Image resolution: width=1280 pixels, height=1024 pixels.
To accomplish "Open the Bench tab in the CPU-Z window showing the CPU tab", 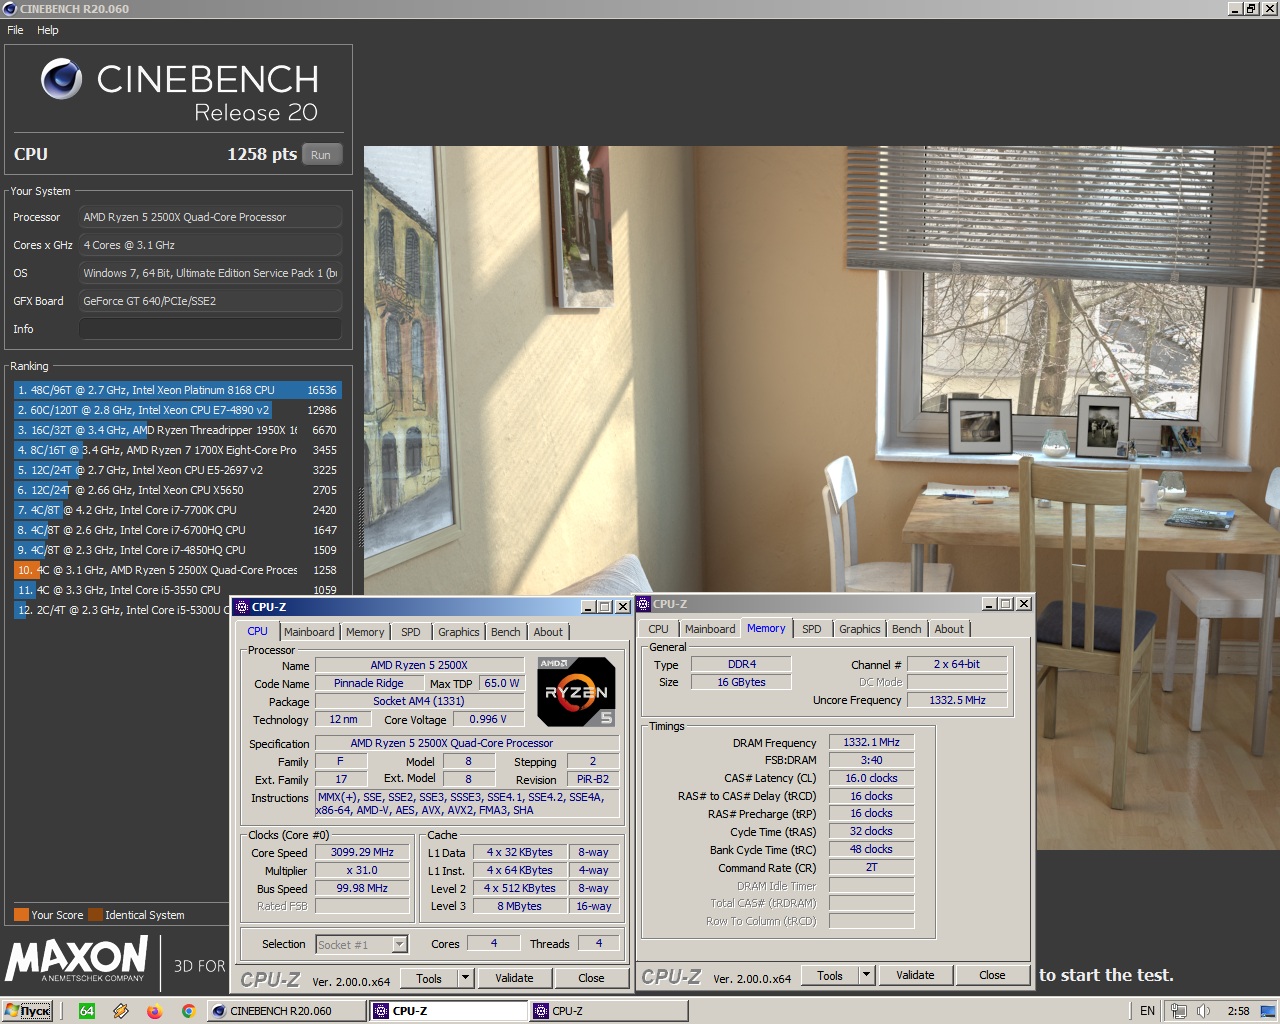I will [x=506, y=632].
